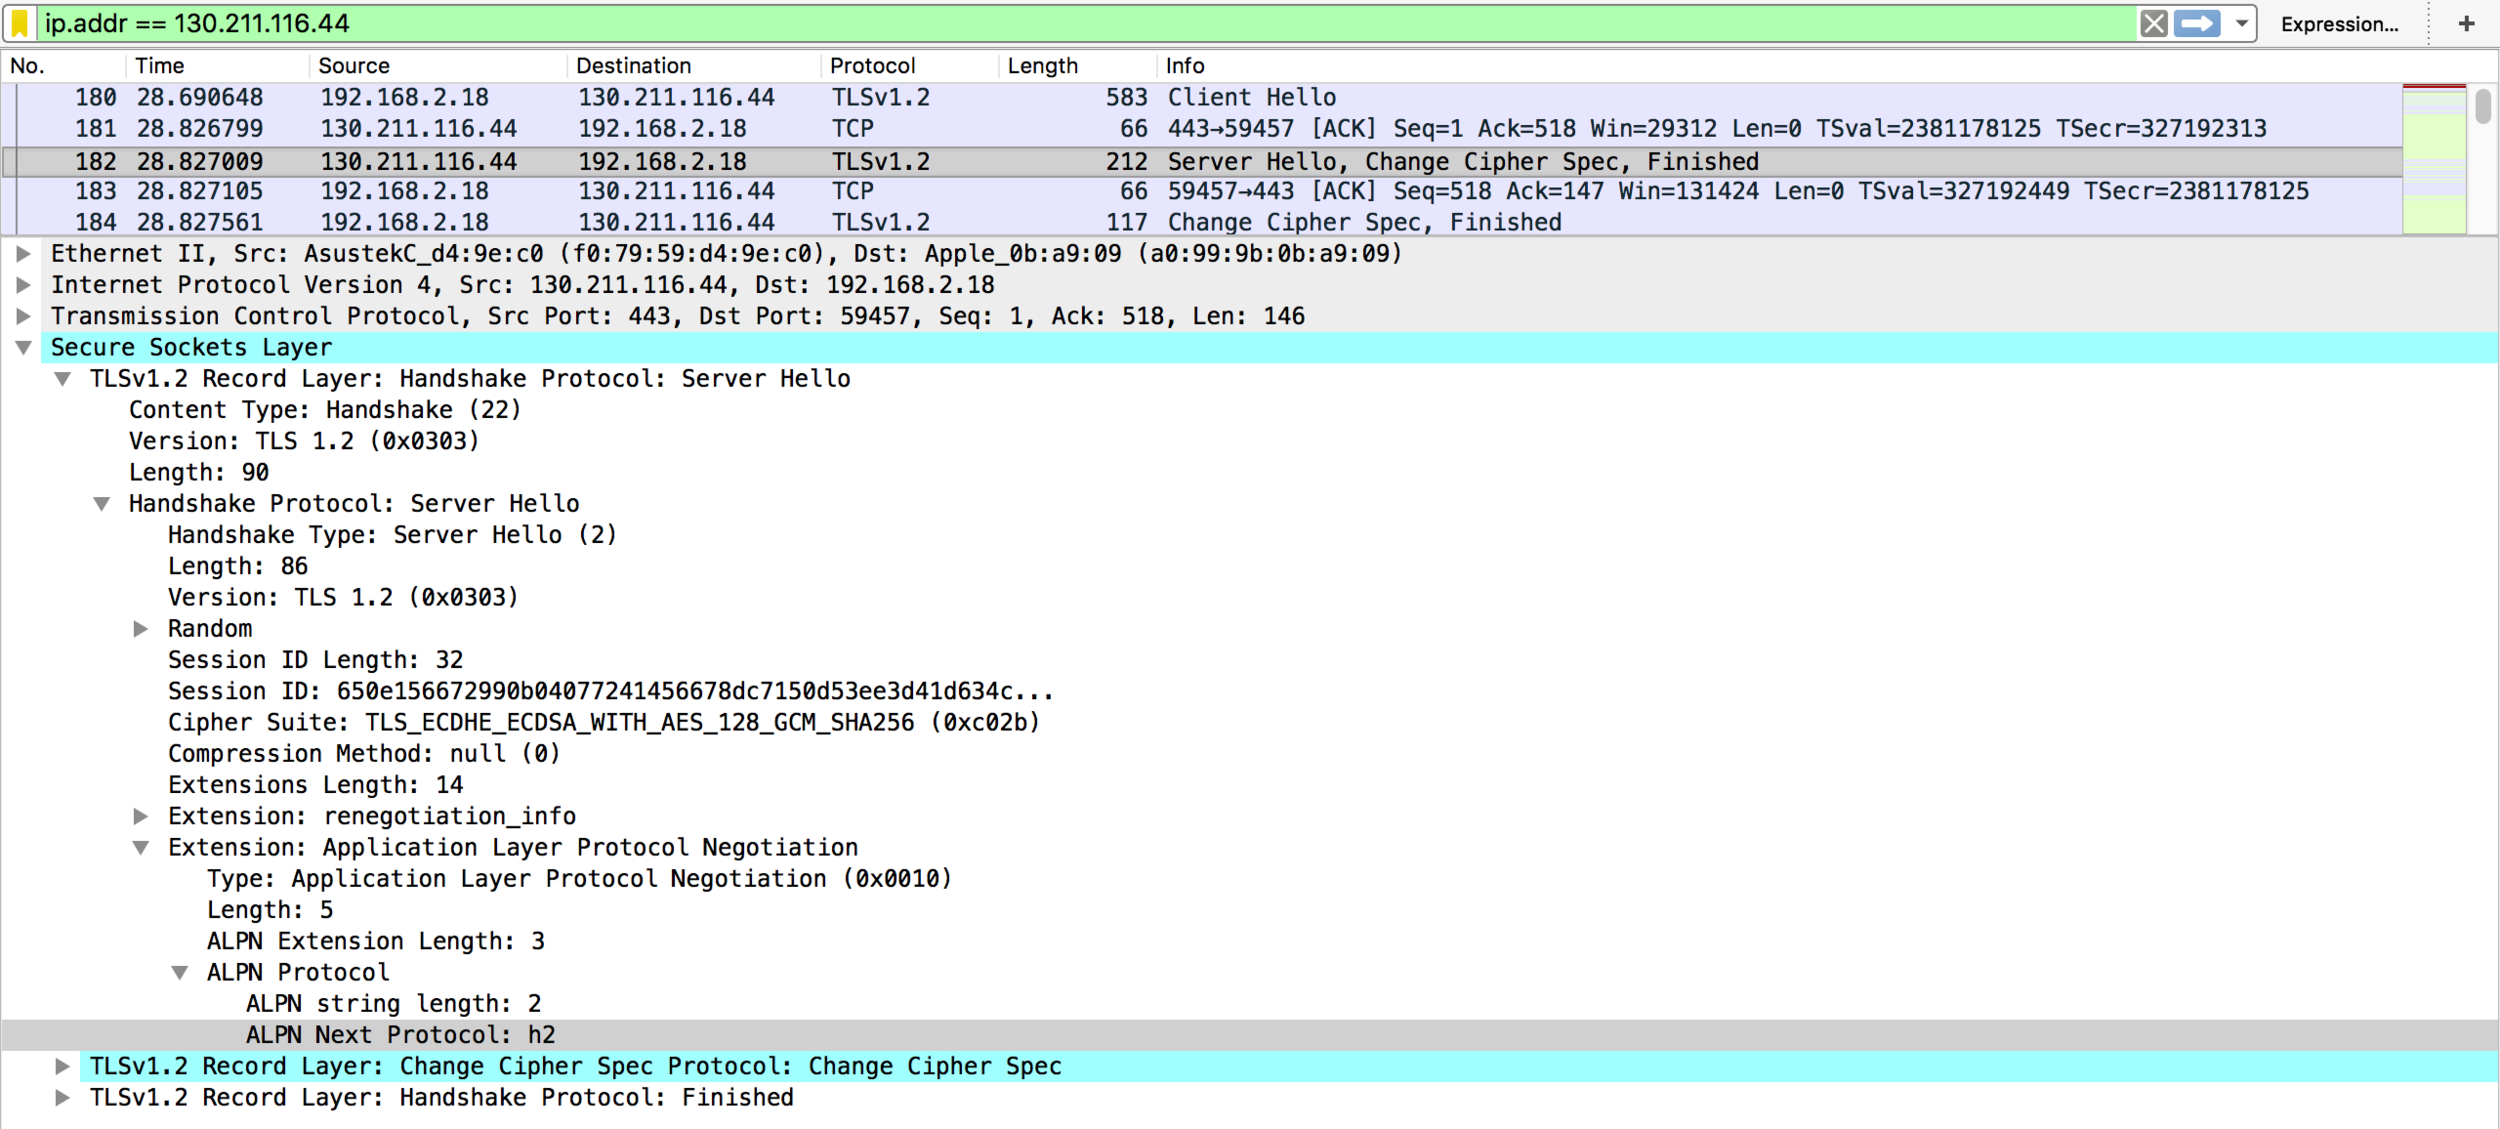
Task: Open the filter history dropdown arrow
Action: coord(2241,23)
